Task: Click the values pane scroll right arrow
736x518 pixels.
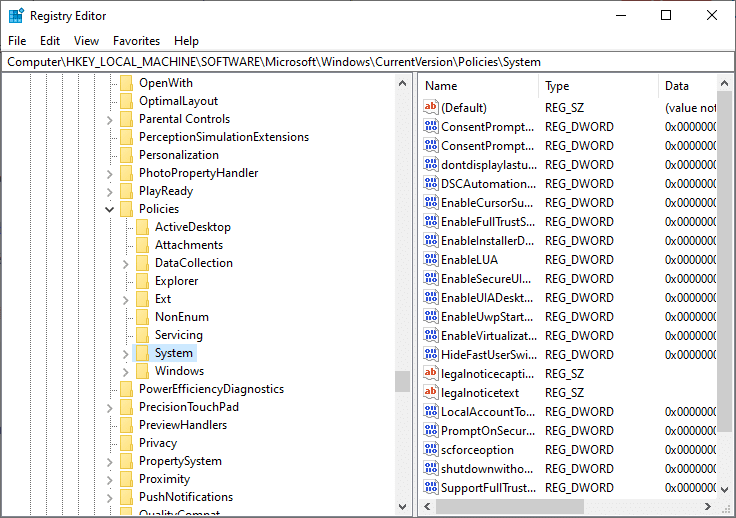Action: [707, 506]
